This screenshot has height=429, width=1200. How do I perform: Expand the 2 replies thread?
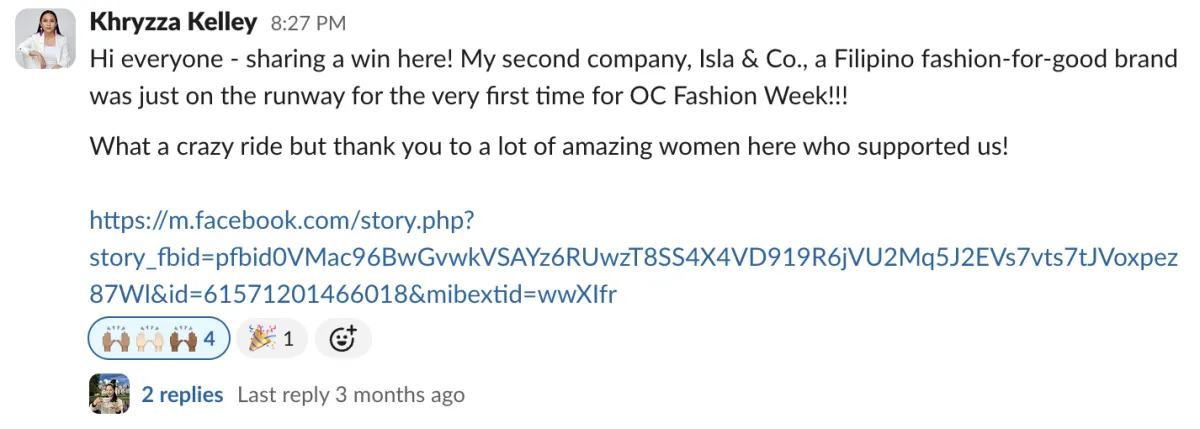coord(182,395)
